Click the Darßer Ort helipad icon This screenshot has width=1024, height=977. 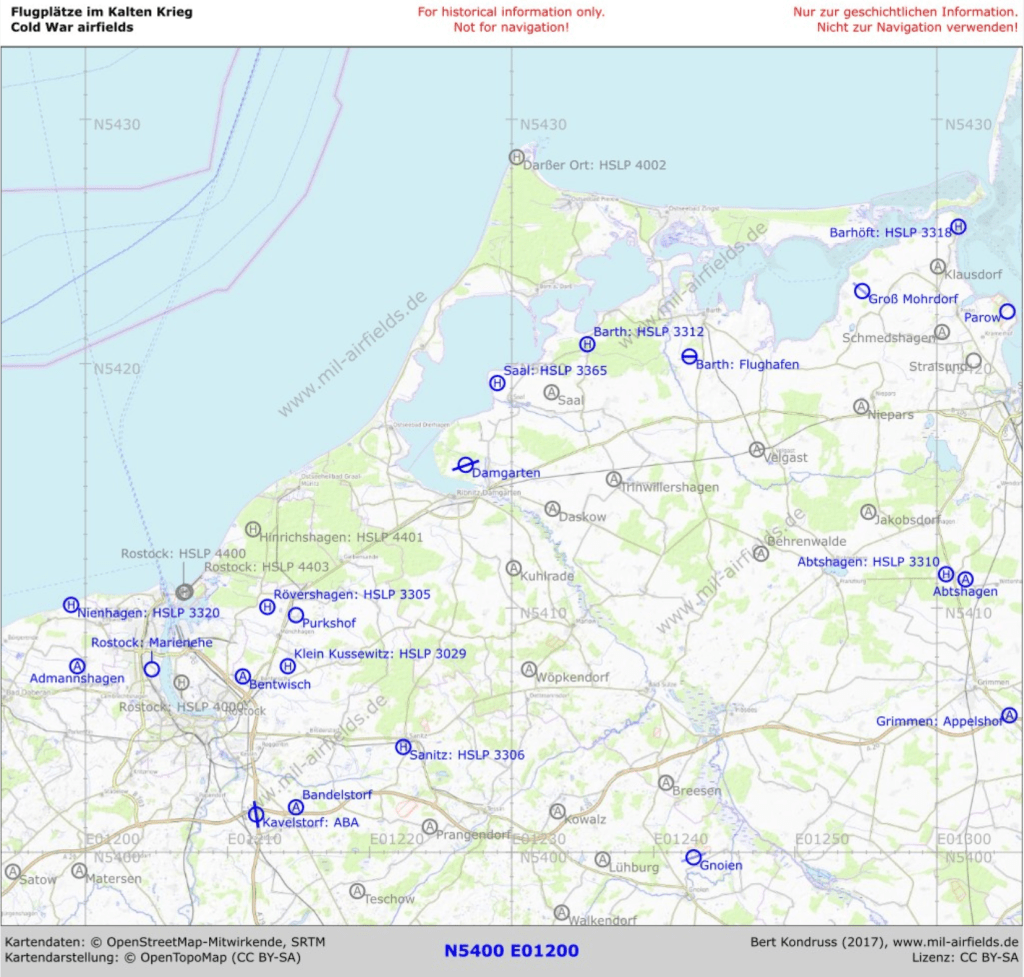pyautogui.click(x=516, y=157)
